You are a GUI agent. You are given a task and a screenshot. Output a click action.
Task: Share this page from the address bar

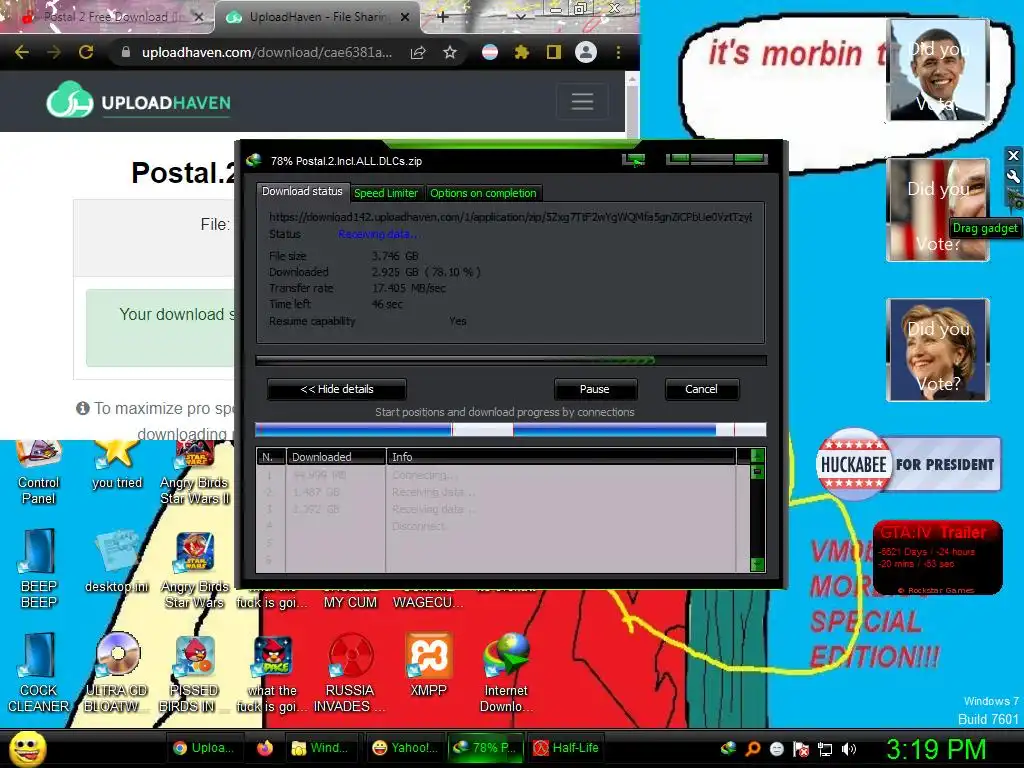[418, 52]
